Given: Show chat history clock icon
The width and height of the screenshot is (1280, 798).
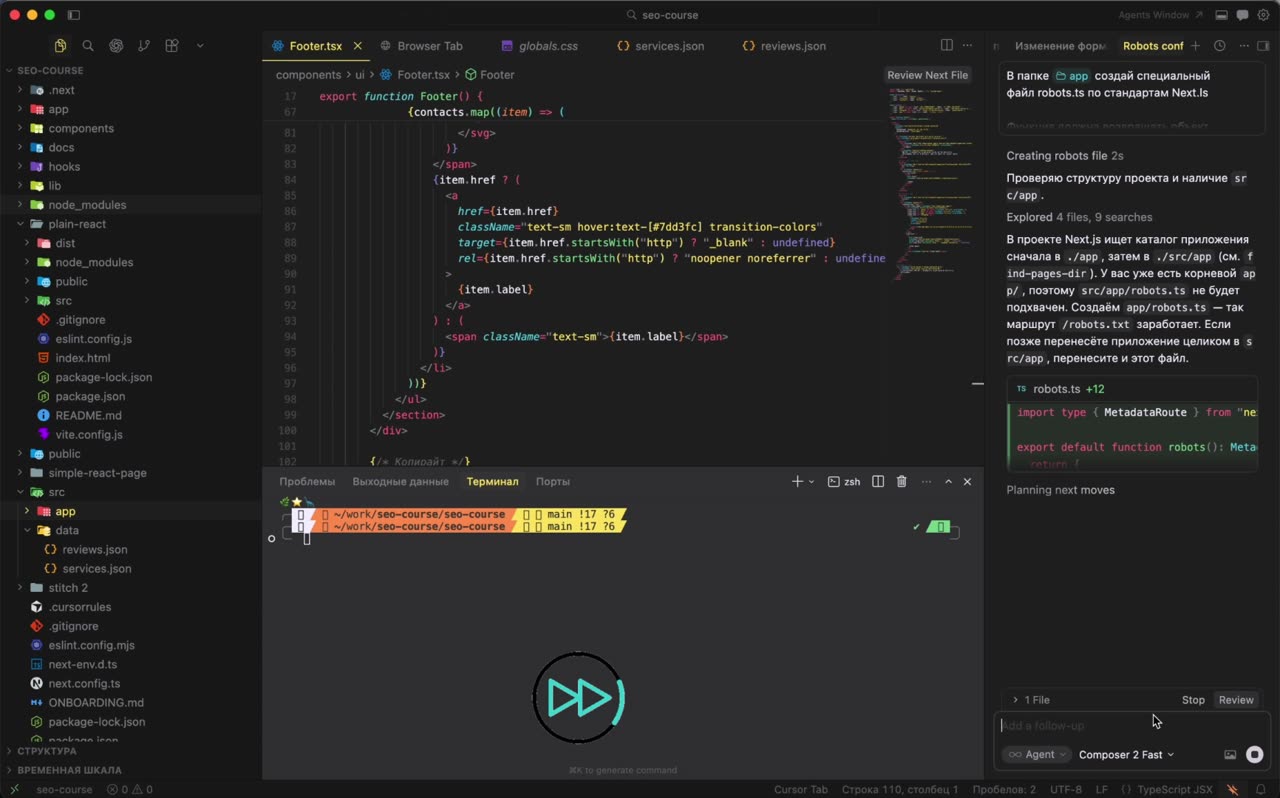Looking at the screenshot, I should click(1219, 46).
